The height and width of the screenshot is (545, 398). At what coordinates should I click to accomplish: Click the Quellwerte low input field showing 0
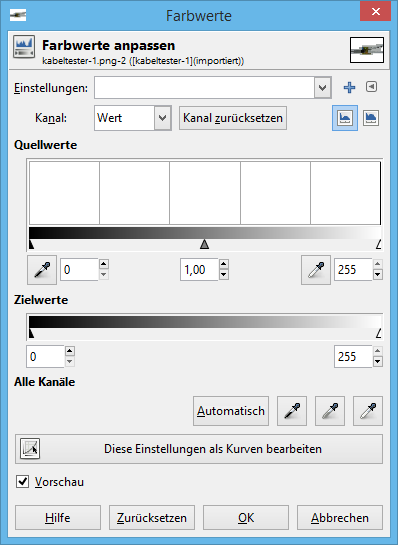pyautogui.click(x=80, y=270)
